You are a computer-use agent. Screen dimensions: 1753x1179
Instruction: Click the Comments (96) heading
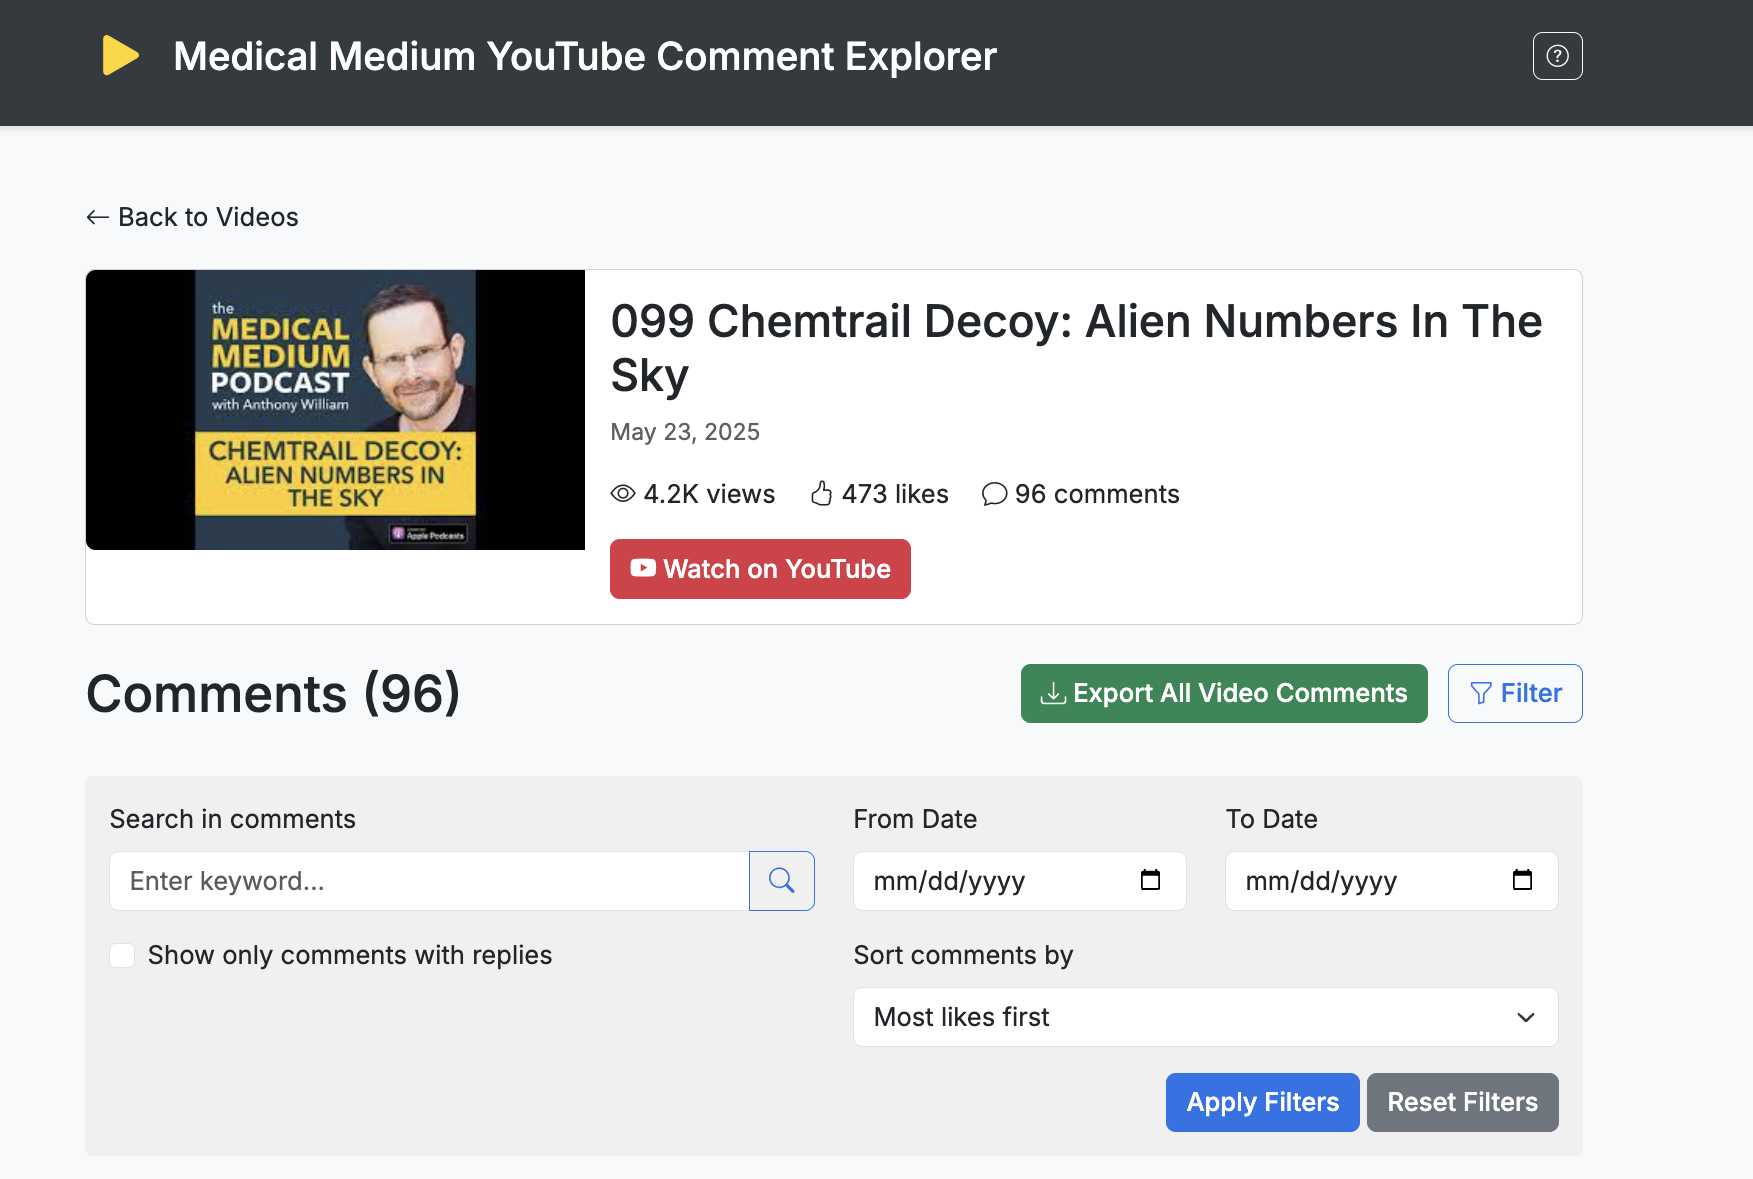(273, 693)
